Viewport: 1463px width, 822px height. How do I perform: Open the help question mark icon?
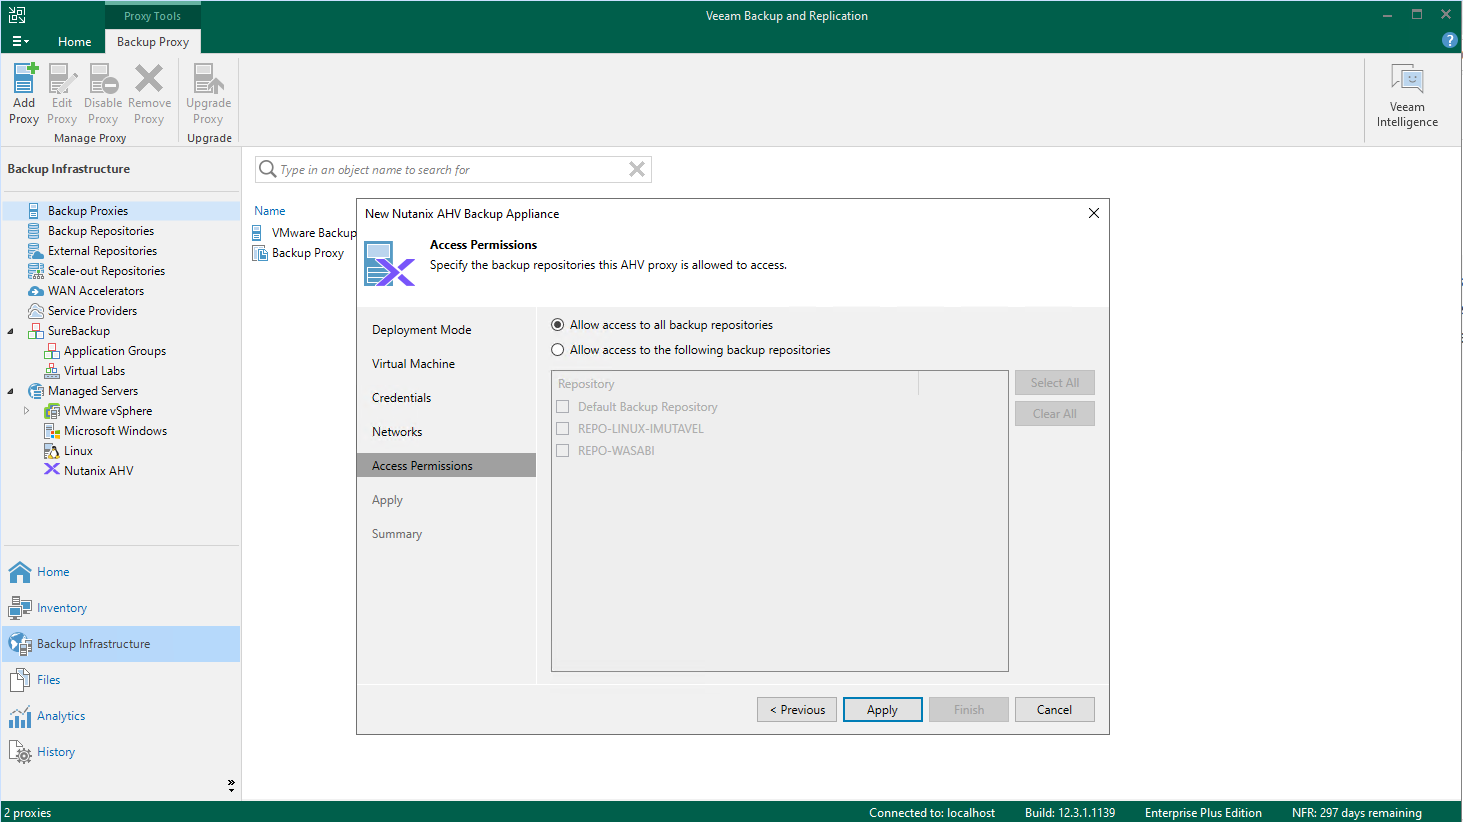click(x=1449, y=40)
